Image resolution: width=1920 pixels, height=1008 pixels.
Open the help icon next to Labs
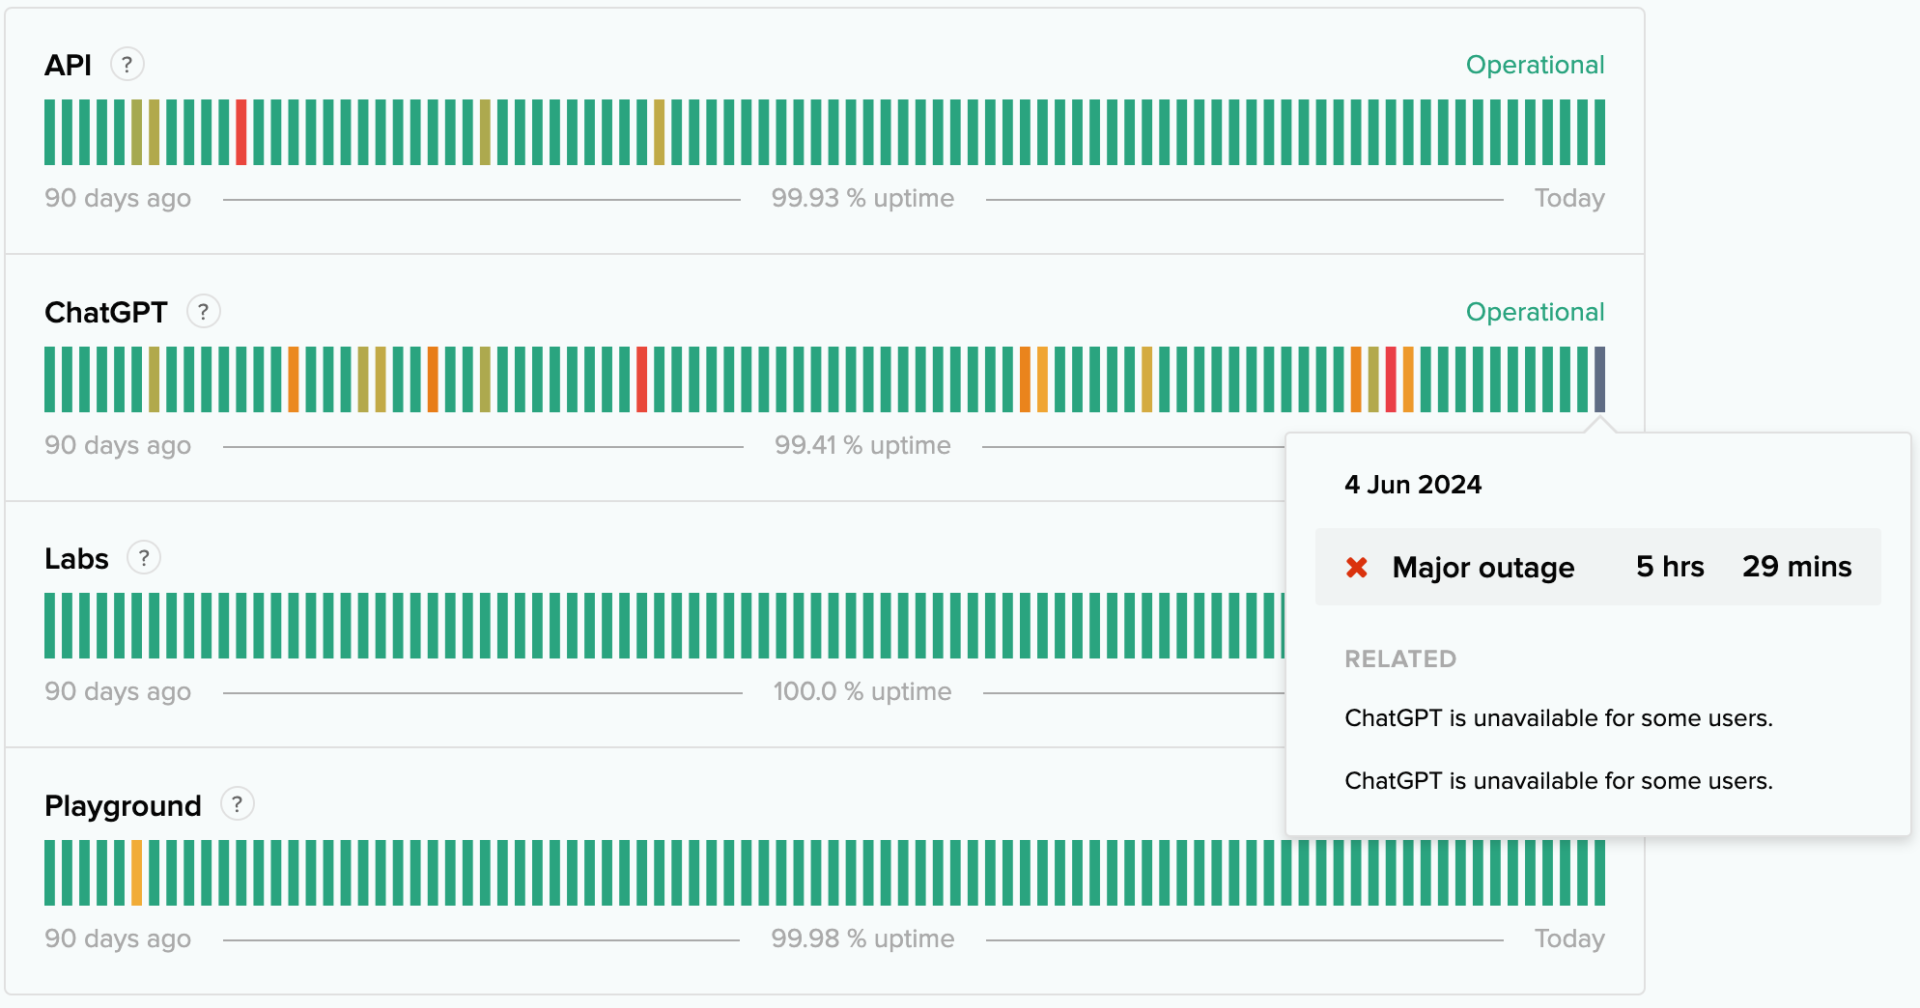144,558
